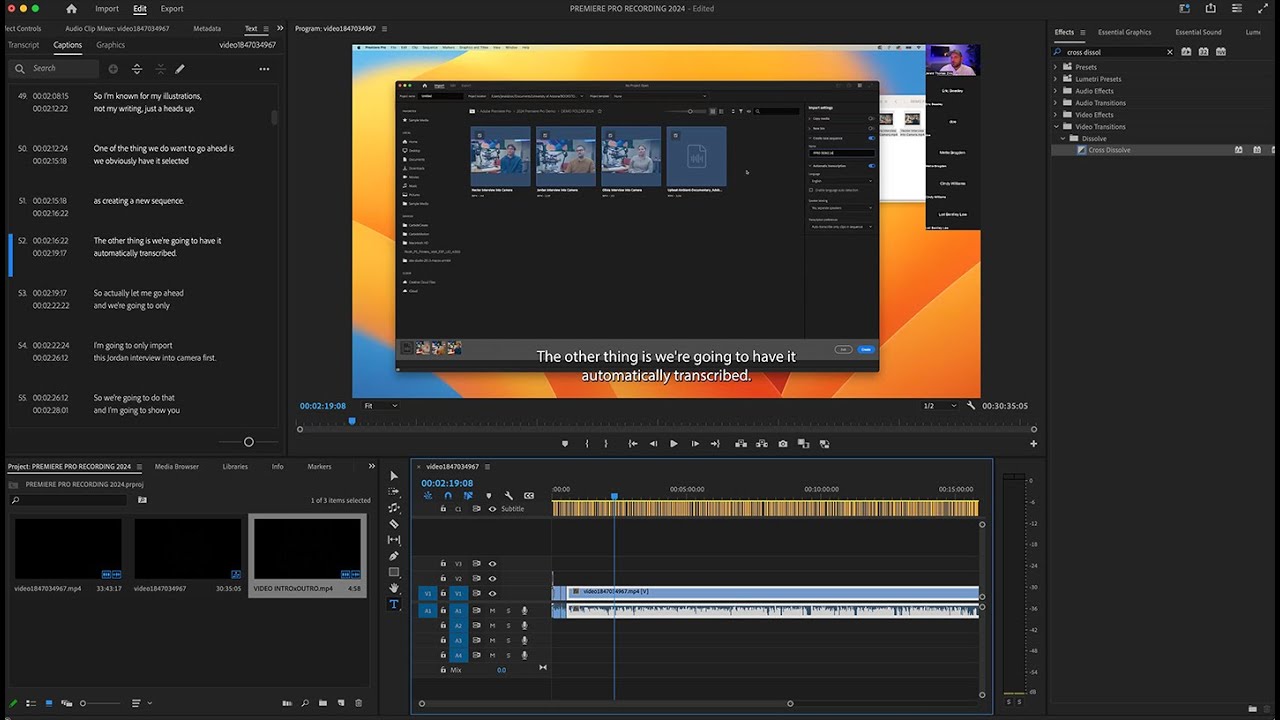Toggle visibility eye of Subtitle track
This screenshot has width=1280, height=720.
492,509
